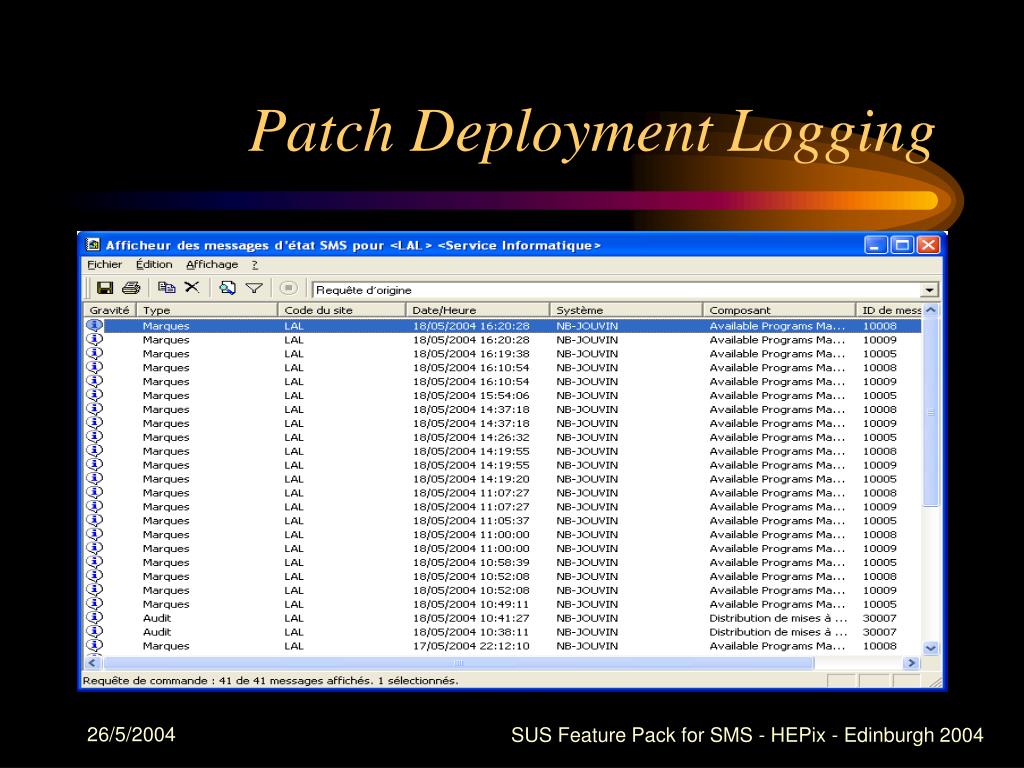
Task: Click info icon of the 10:58:39 row
Action: click(x=95, y=562)
